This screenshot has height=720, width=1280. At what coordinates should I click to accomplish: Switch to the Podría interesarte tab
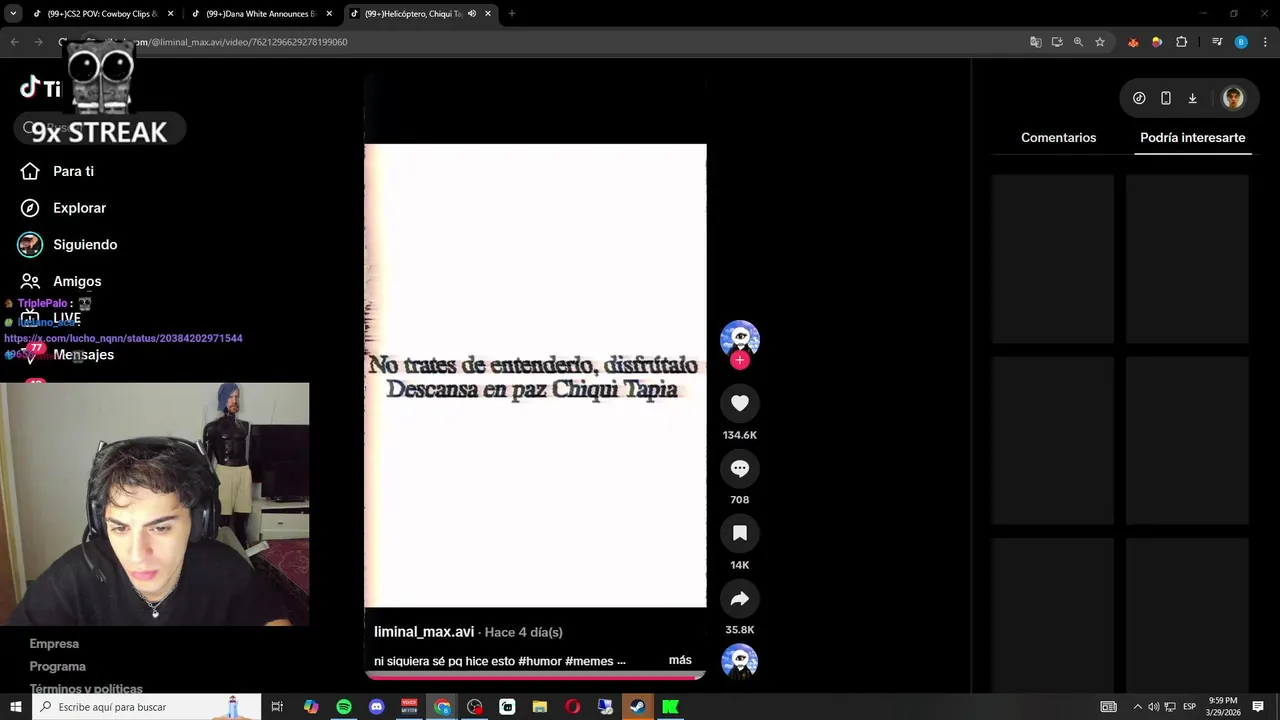[x=1192, y=138]
